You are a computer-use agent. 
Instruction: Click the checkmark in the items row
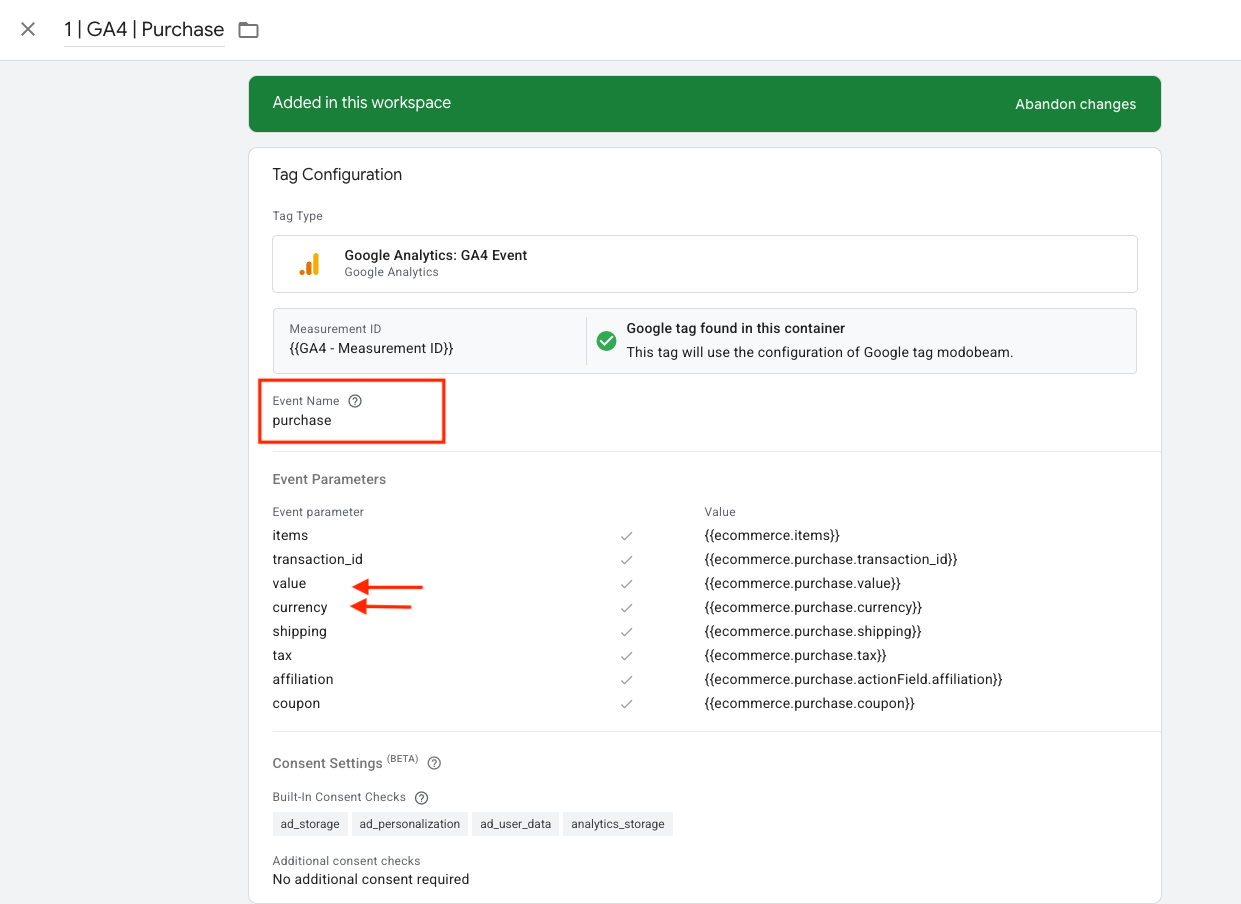pos(627,536)
